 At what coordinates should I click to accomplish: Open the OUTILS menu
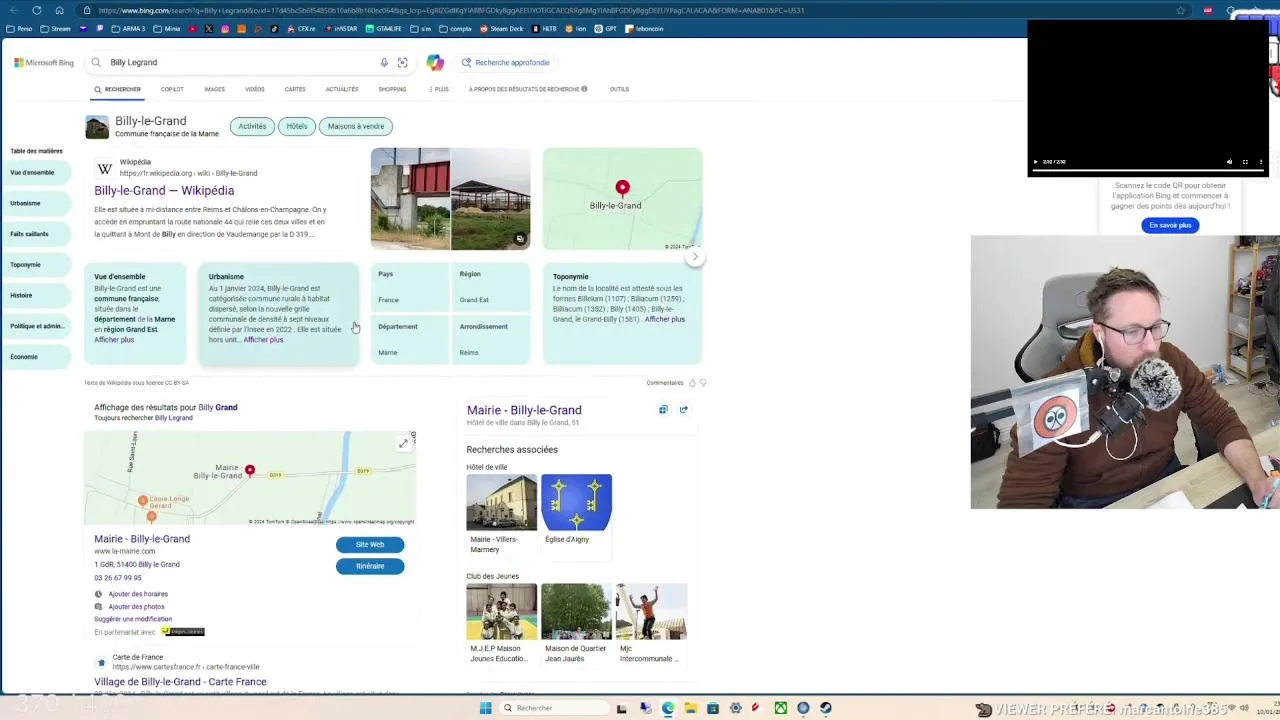click(619, 89)
